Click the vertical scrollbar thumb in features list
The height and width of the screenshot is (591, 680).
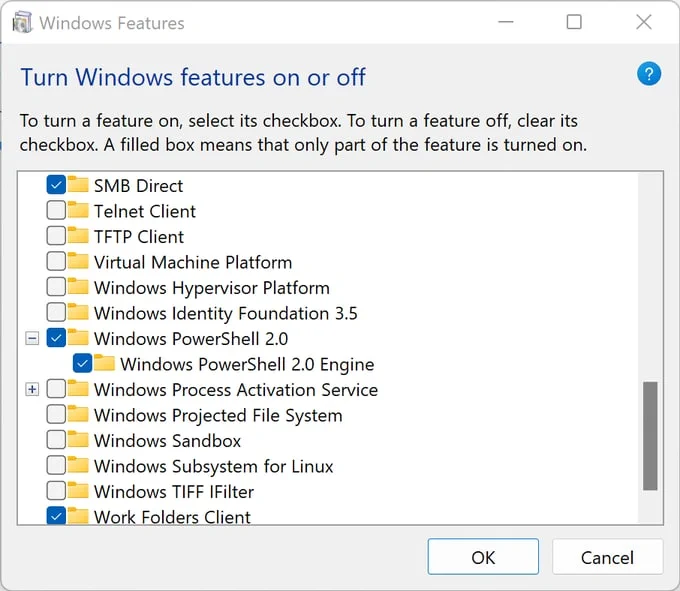coord(650,436)
